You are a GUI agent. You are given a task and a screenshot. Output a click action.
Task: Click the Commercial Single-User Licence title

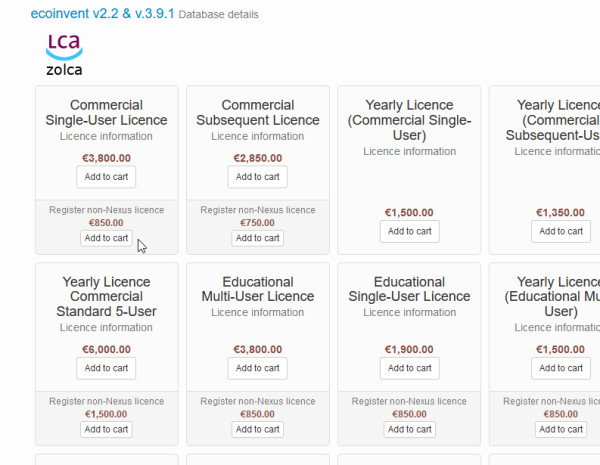(106, 113)
